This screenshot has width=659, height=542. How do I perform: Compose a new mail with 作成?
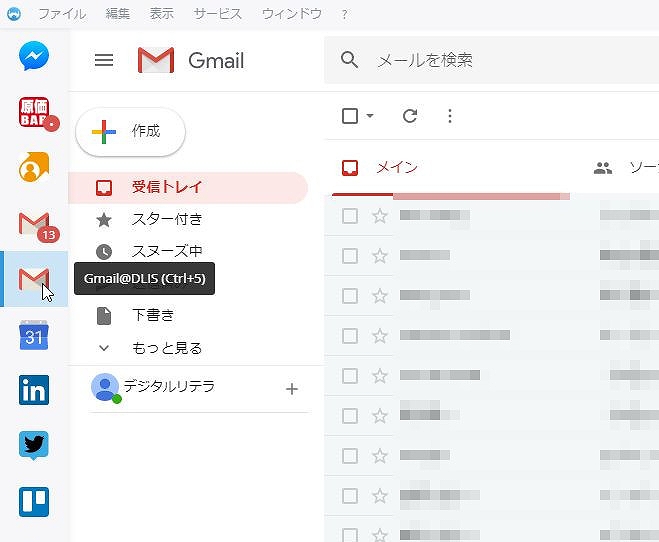131,132
